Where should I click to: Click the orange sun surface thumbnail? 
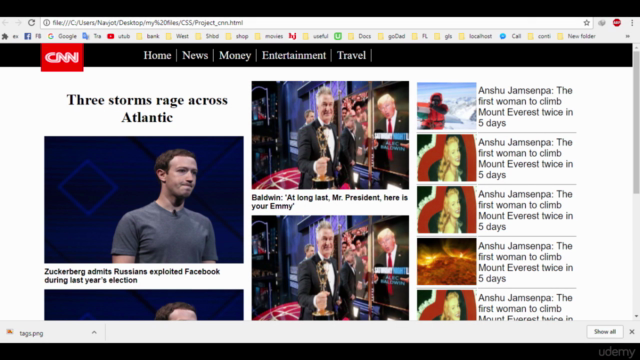[447, 262]
